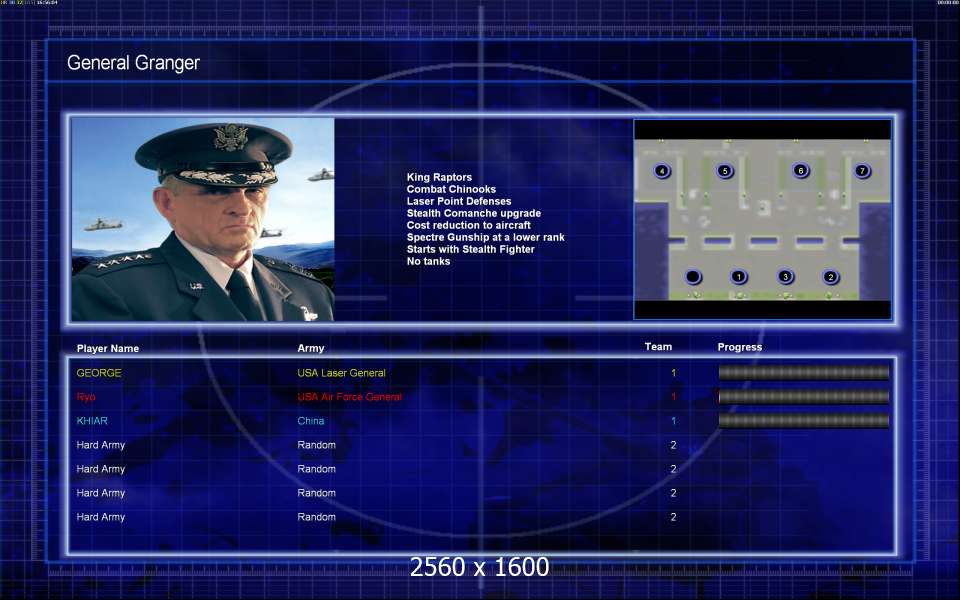Click General Granger's portrait image
This screenshot has height=600, width=960.
tap(203, 219)
